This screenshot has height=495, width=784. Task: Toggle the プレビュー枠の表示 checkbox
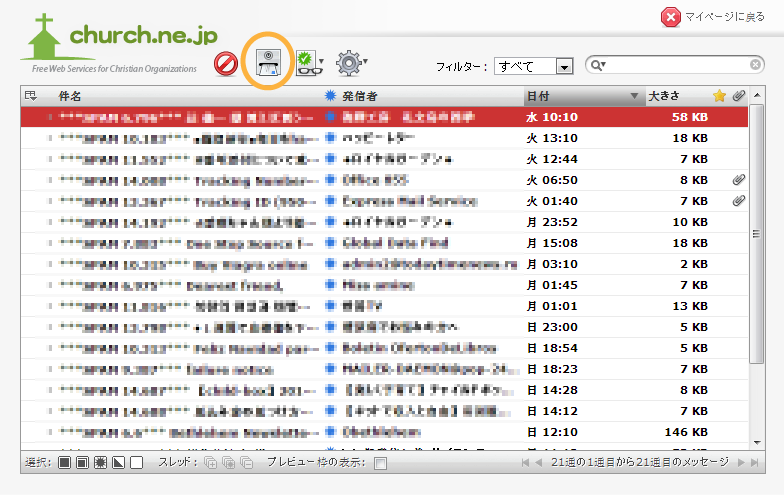380,463
